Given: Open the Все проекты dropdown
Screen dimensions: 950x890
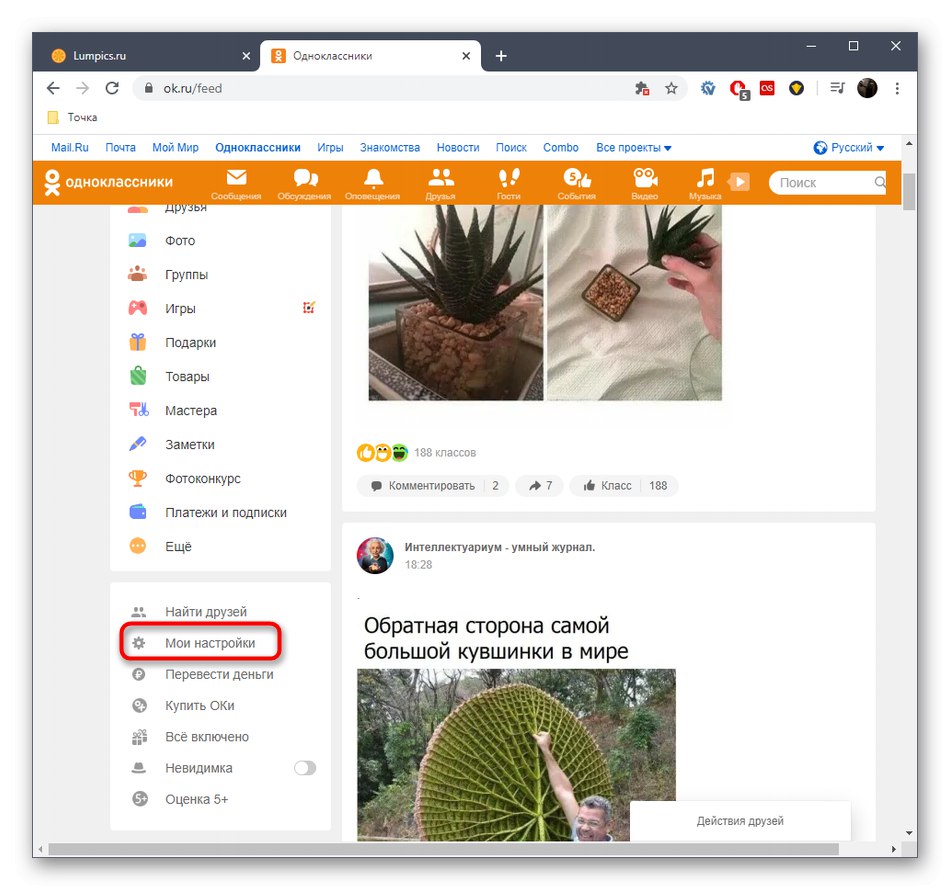Looking at the screenshot, I should pyautogui.click(x=634, y=147).
